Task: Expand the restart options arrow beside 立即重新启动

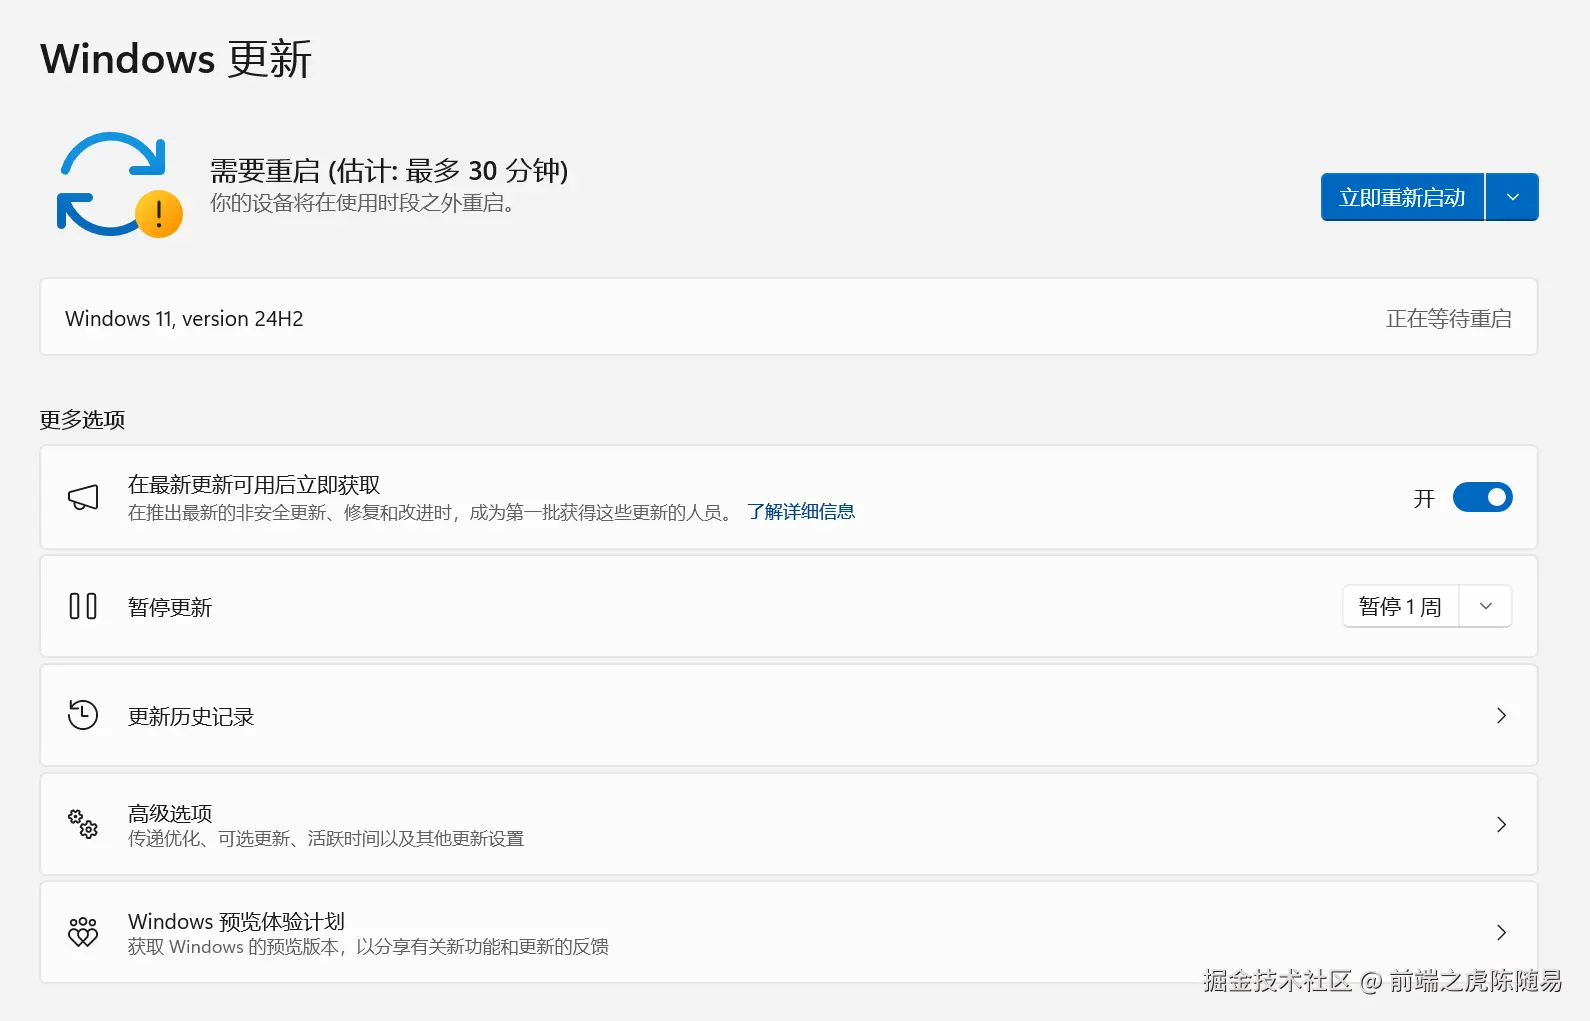Action: tap(1513, 197)
